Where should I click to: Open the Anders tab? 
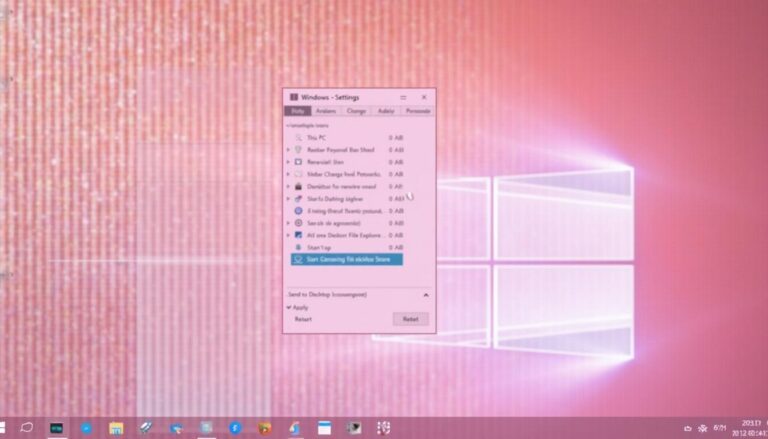pyautogui.click(x=327, y=111)
